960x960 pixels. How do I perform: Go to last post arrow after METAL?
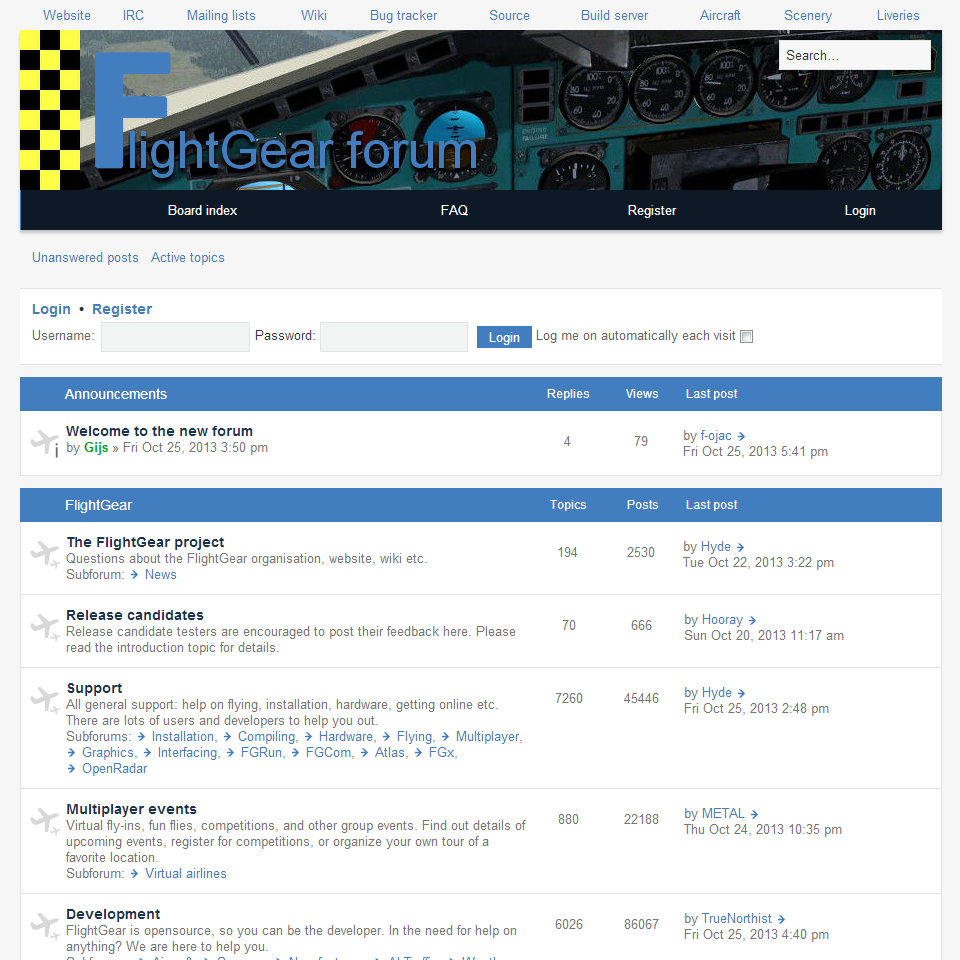754,814
